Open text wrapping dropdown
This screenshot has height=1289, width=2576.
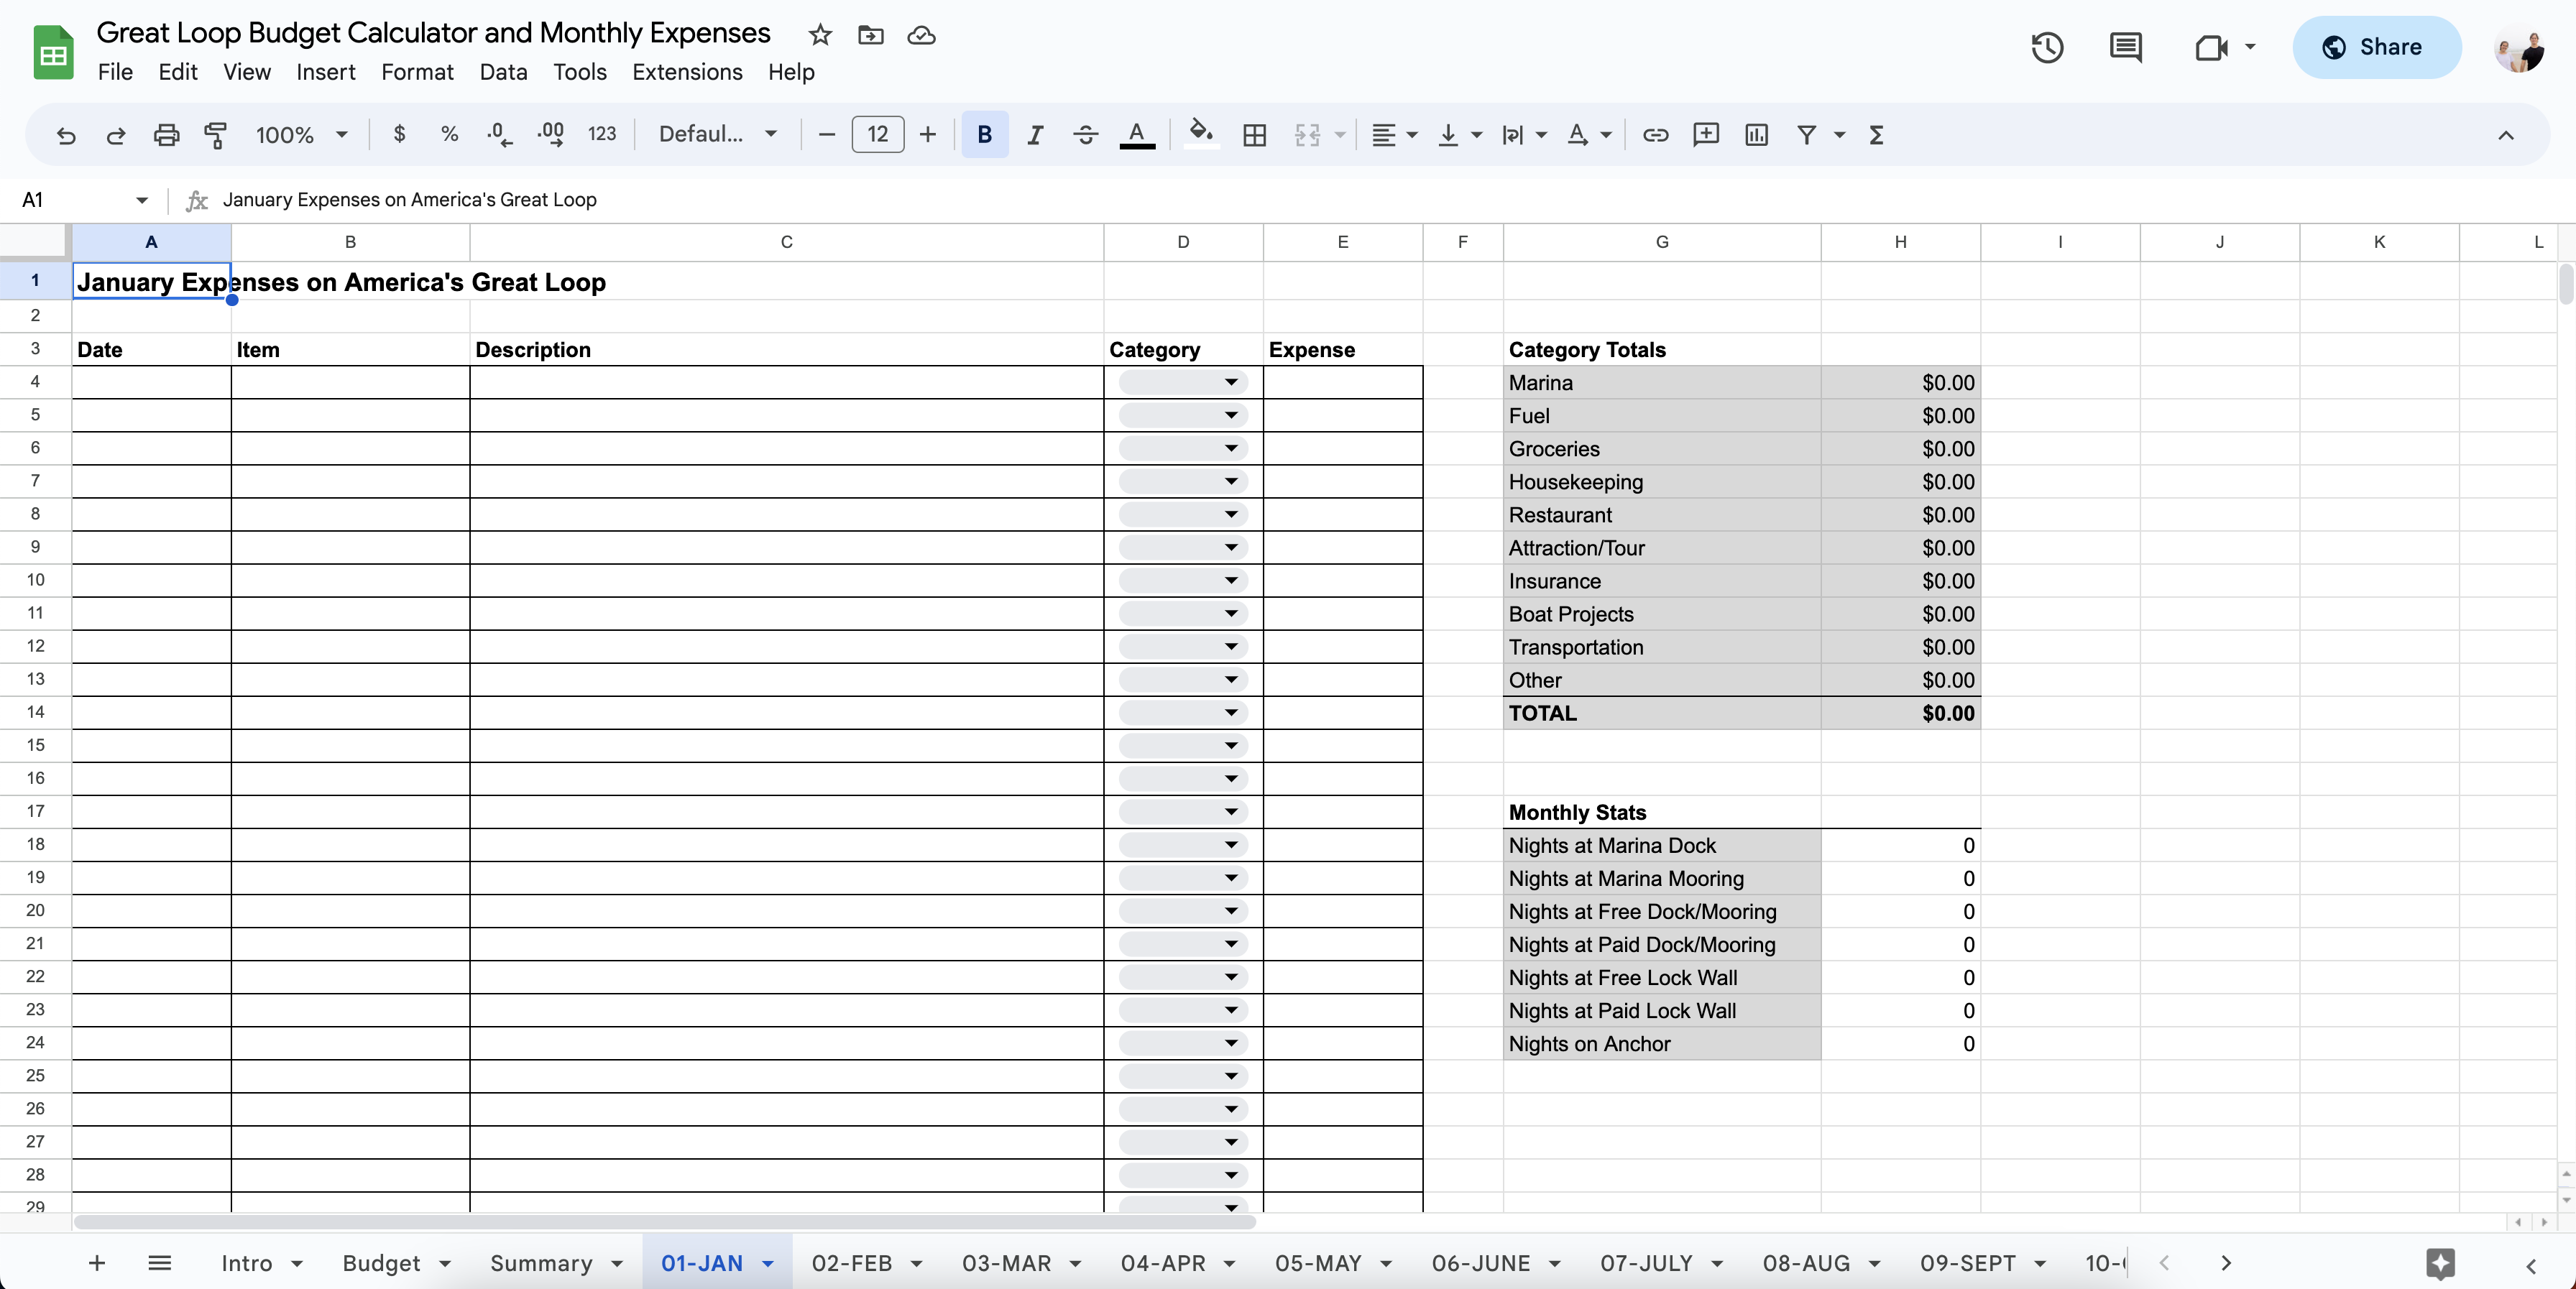1524,135
